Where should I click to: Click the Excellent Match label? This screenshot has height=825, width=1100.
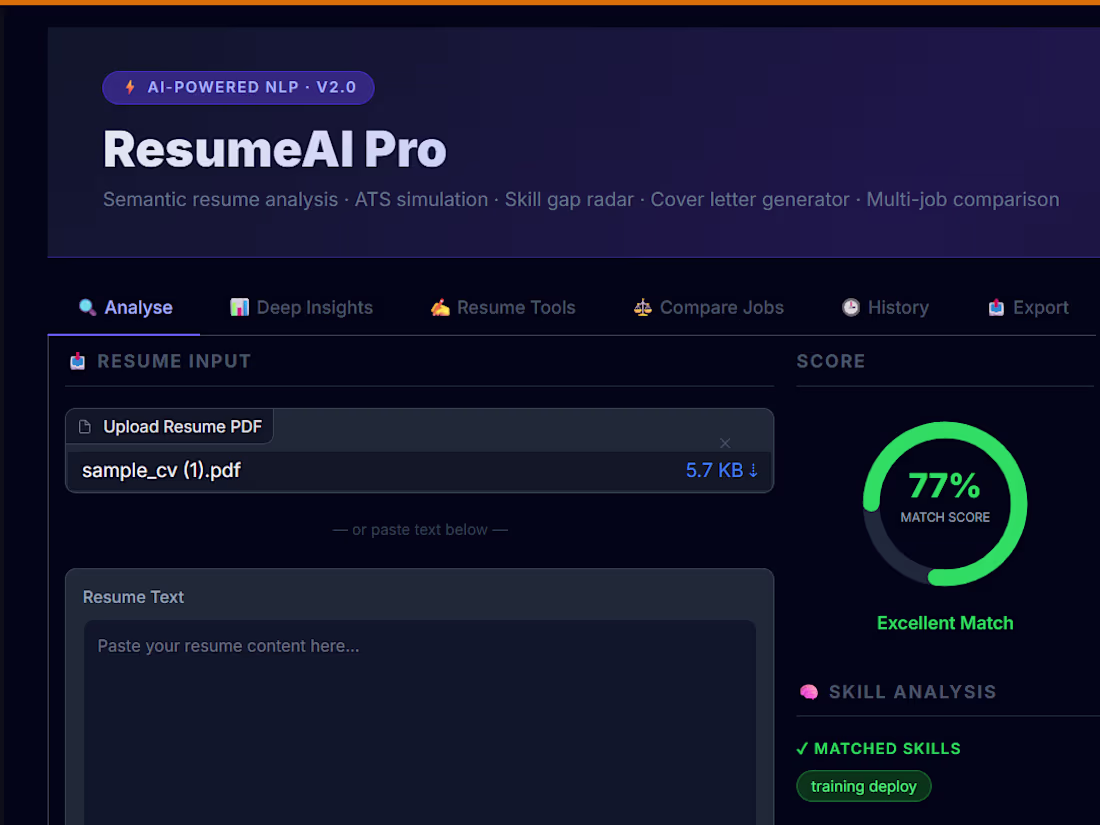(945, 623)
